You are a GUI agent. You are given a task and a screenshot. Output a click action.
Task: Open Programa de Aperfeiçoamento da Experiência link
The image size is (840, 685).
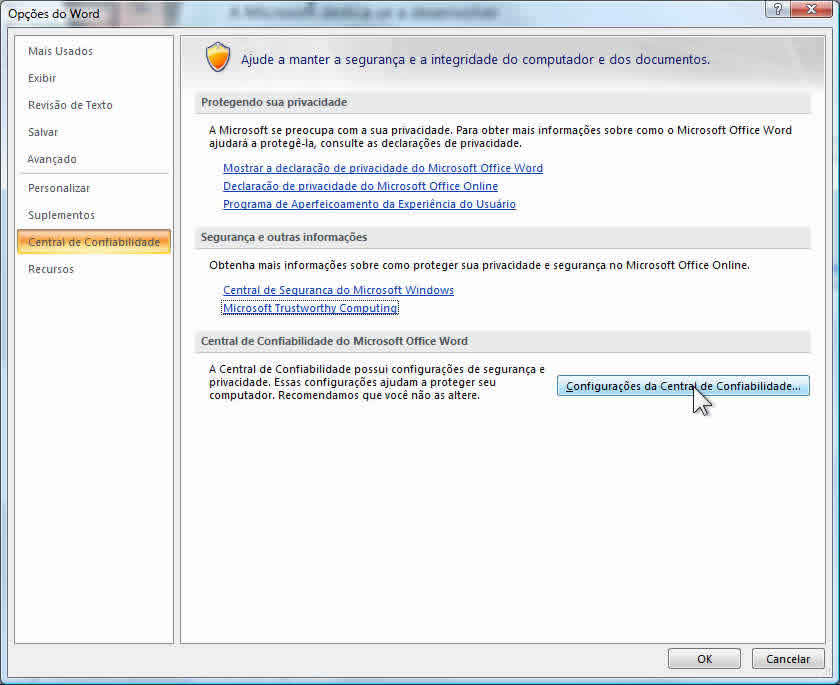click(369, 204)
